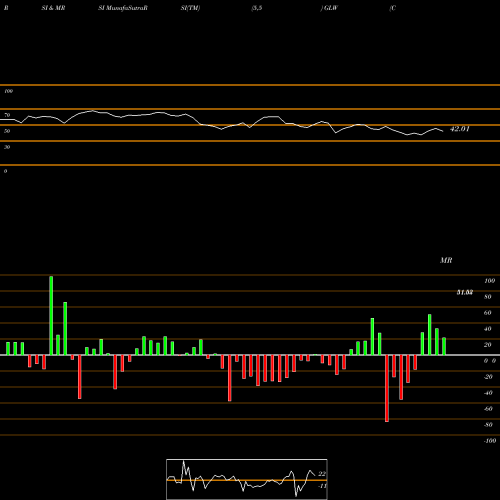Click the end of the white RSI line
The width and height of the screenshot is (500, 500).
coord(443,131)
